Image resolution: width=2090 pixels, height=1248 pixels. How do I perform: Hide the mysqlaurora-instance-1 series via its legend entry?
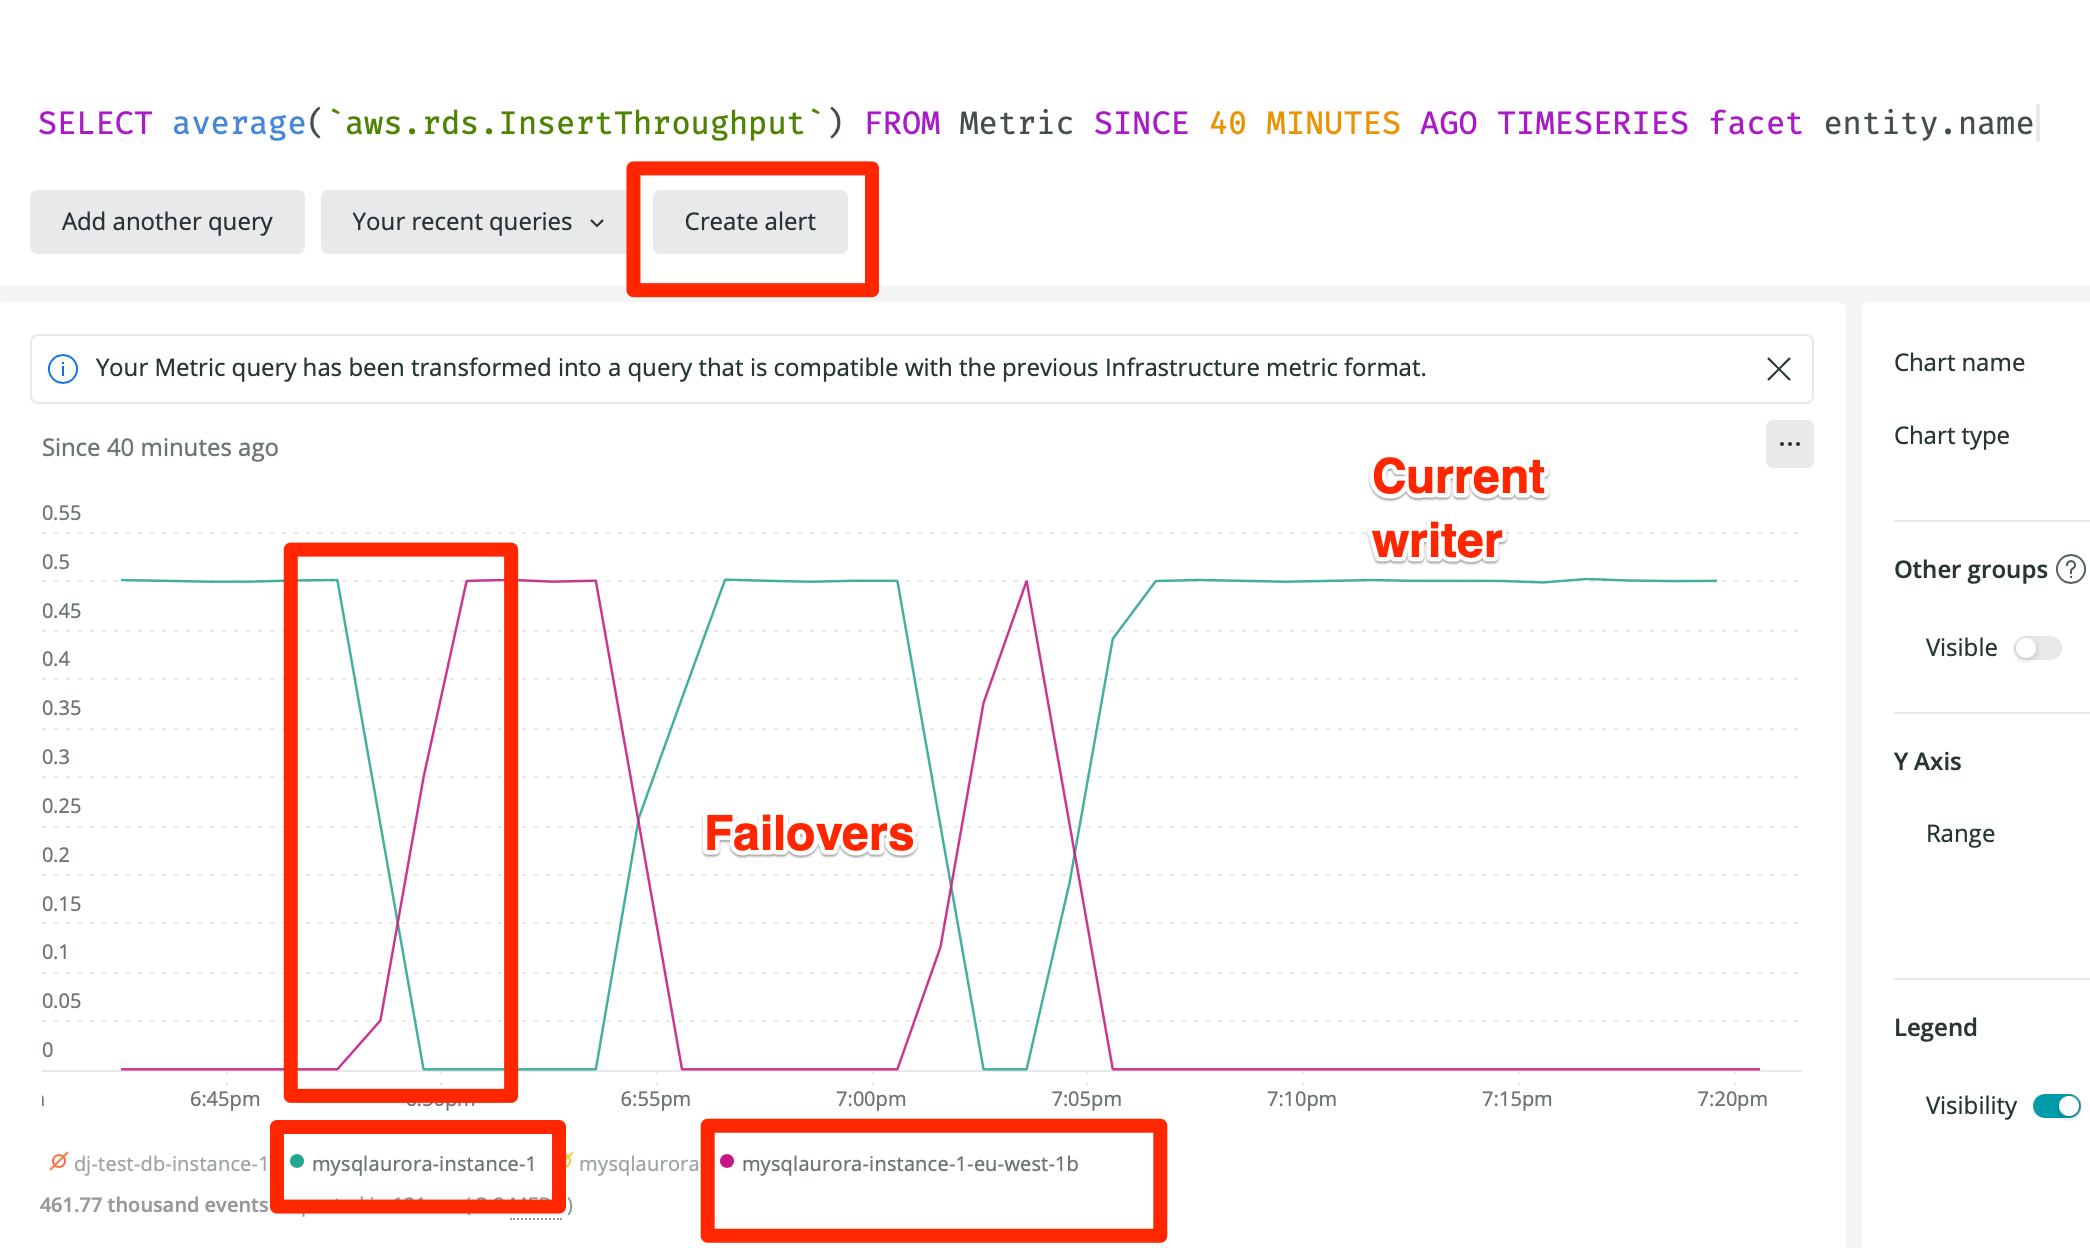pos(424,1163)
